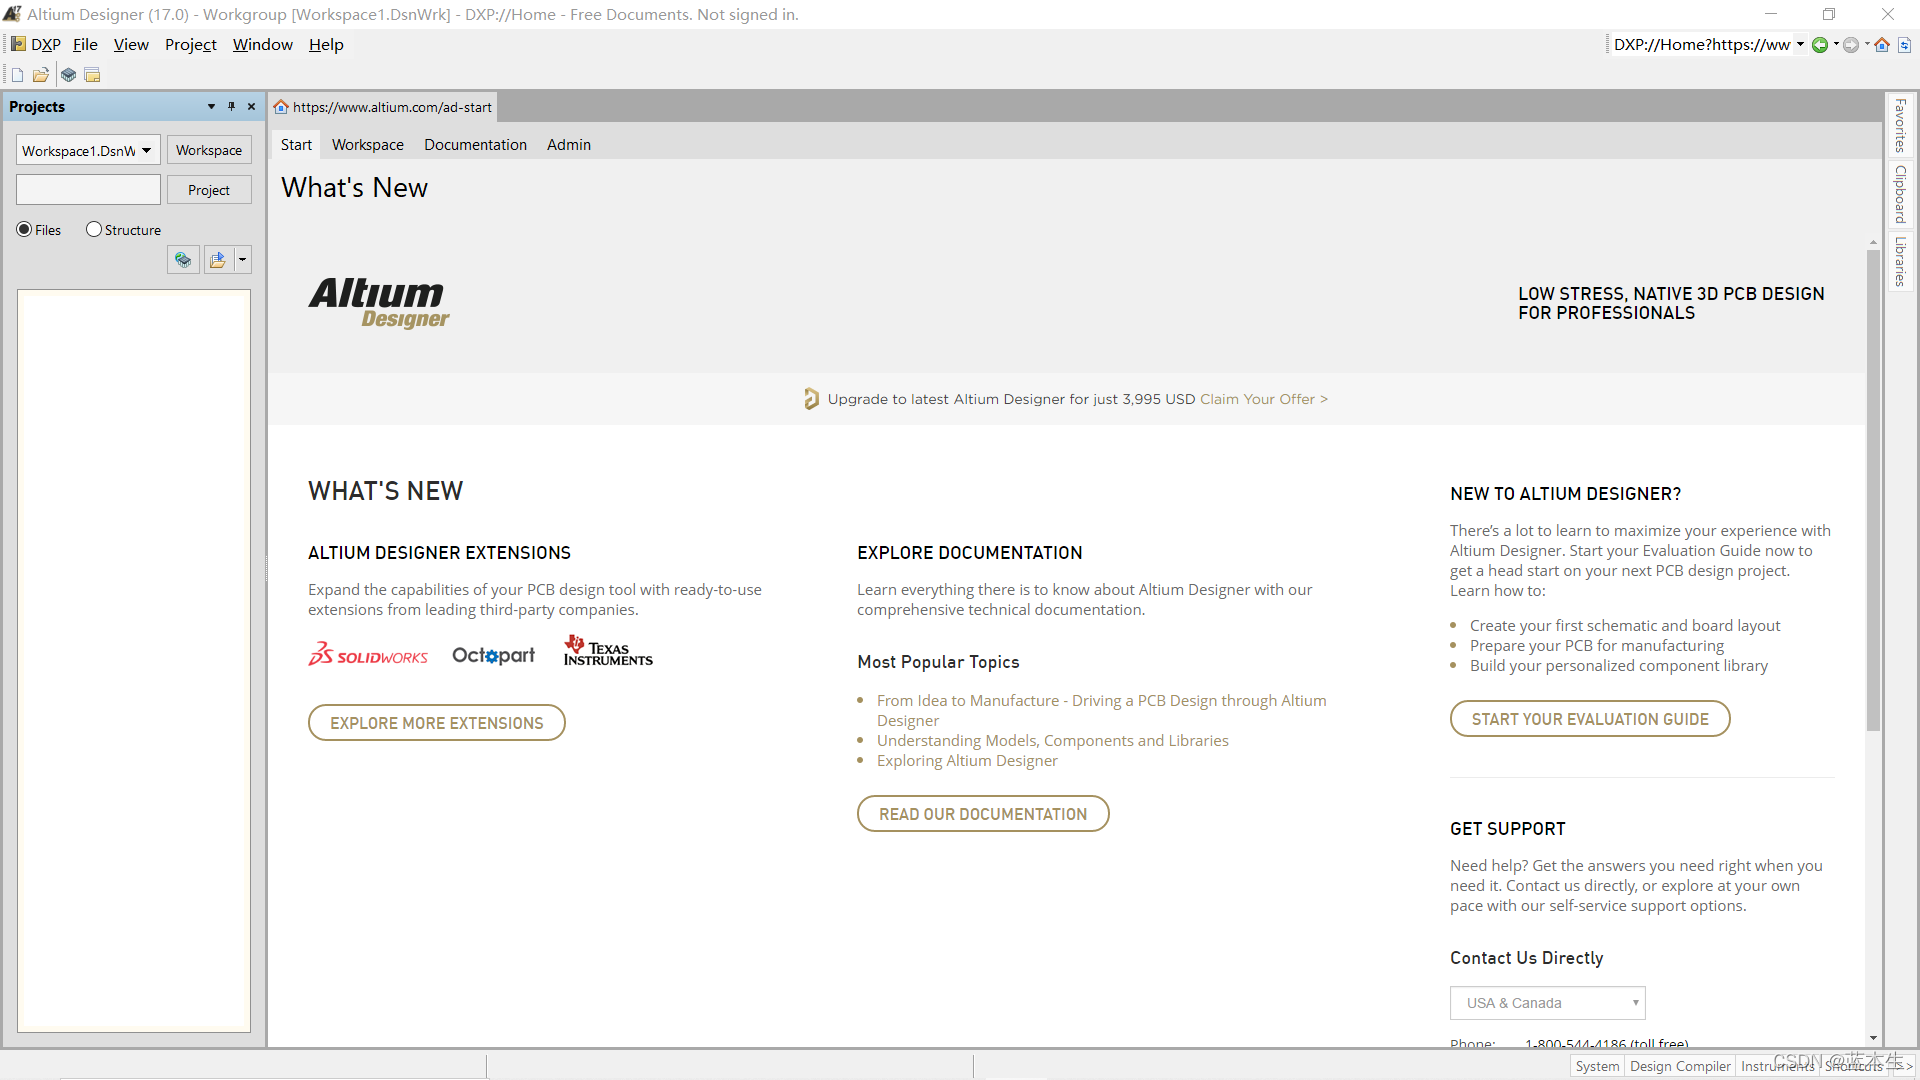Open the Projects panel options arrow
The image size is (1920, 1080).
tap(211, 106)
